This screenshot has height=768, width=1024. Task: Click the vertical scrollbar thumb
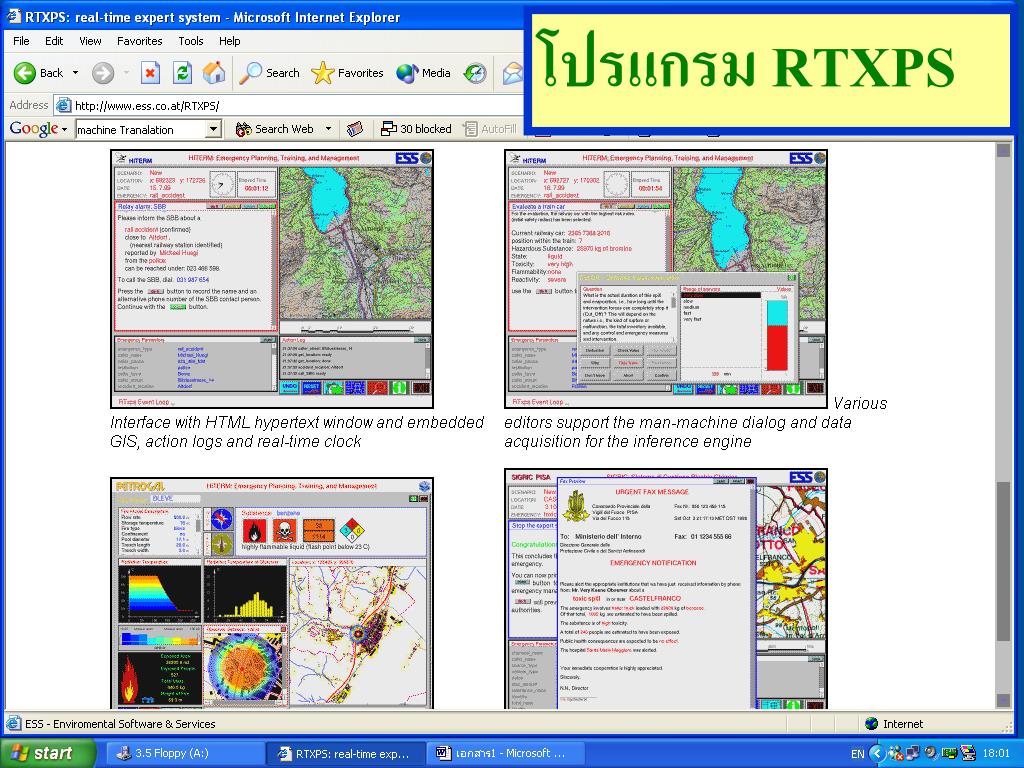[1003, 562]
